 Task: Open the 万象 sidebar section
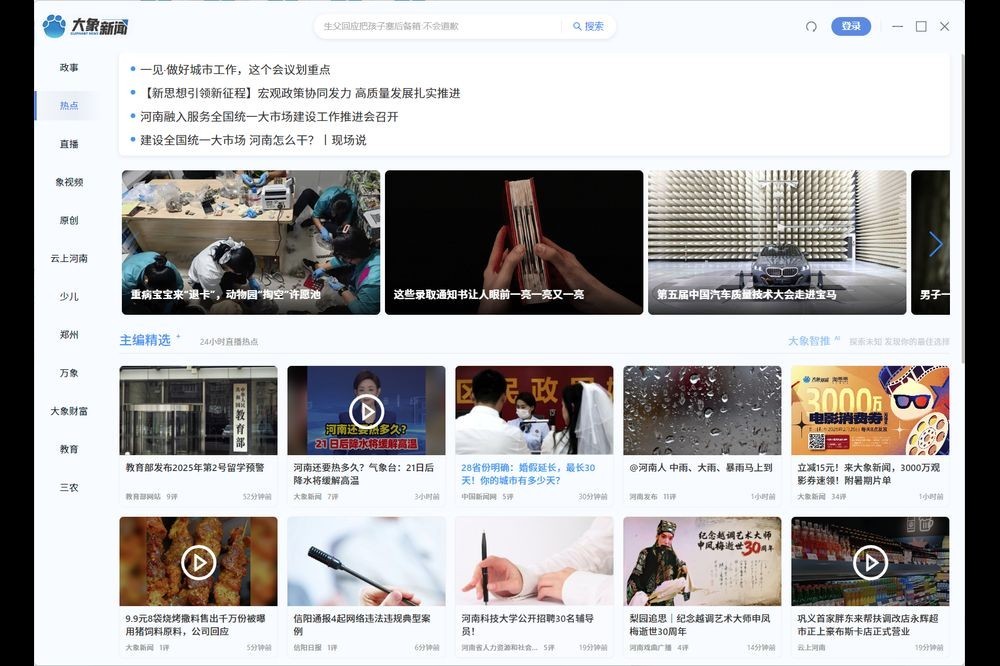click(69, 373)
